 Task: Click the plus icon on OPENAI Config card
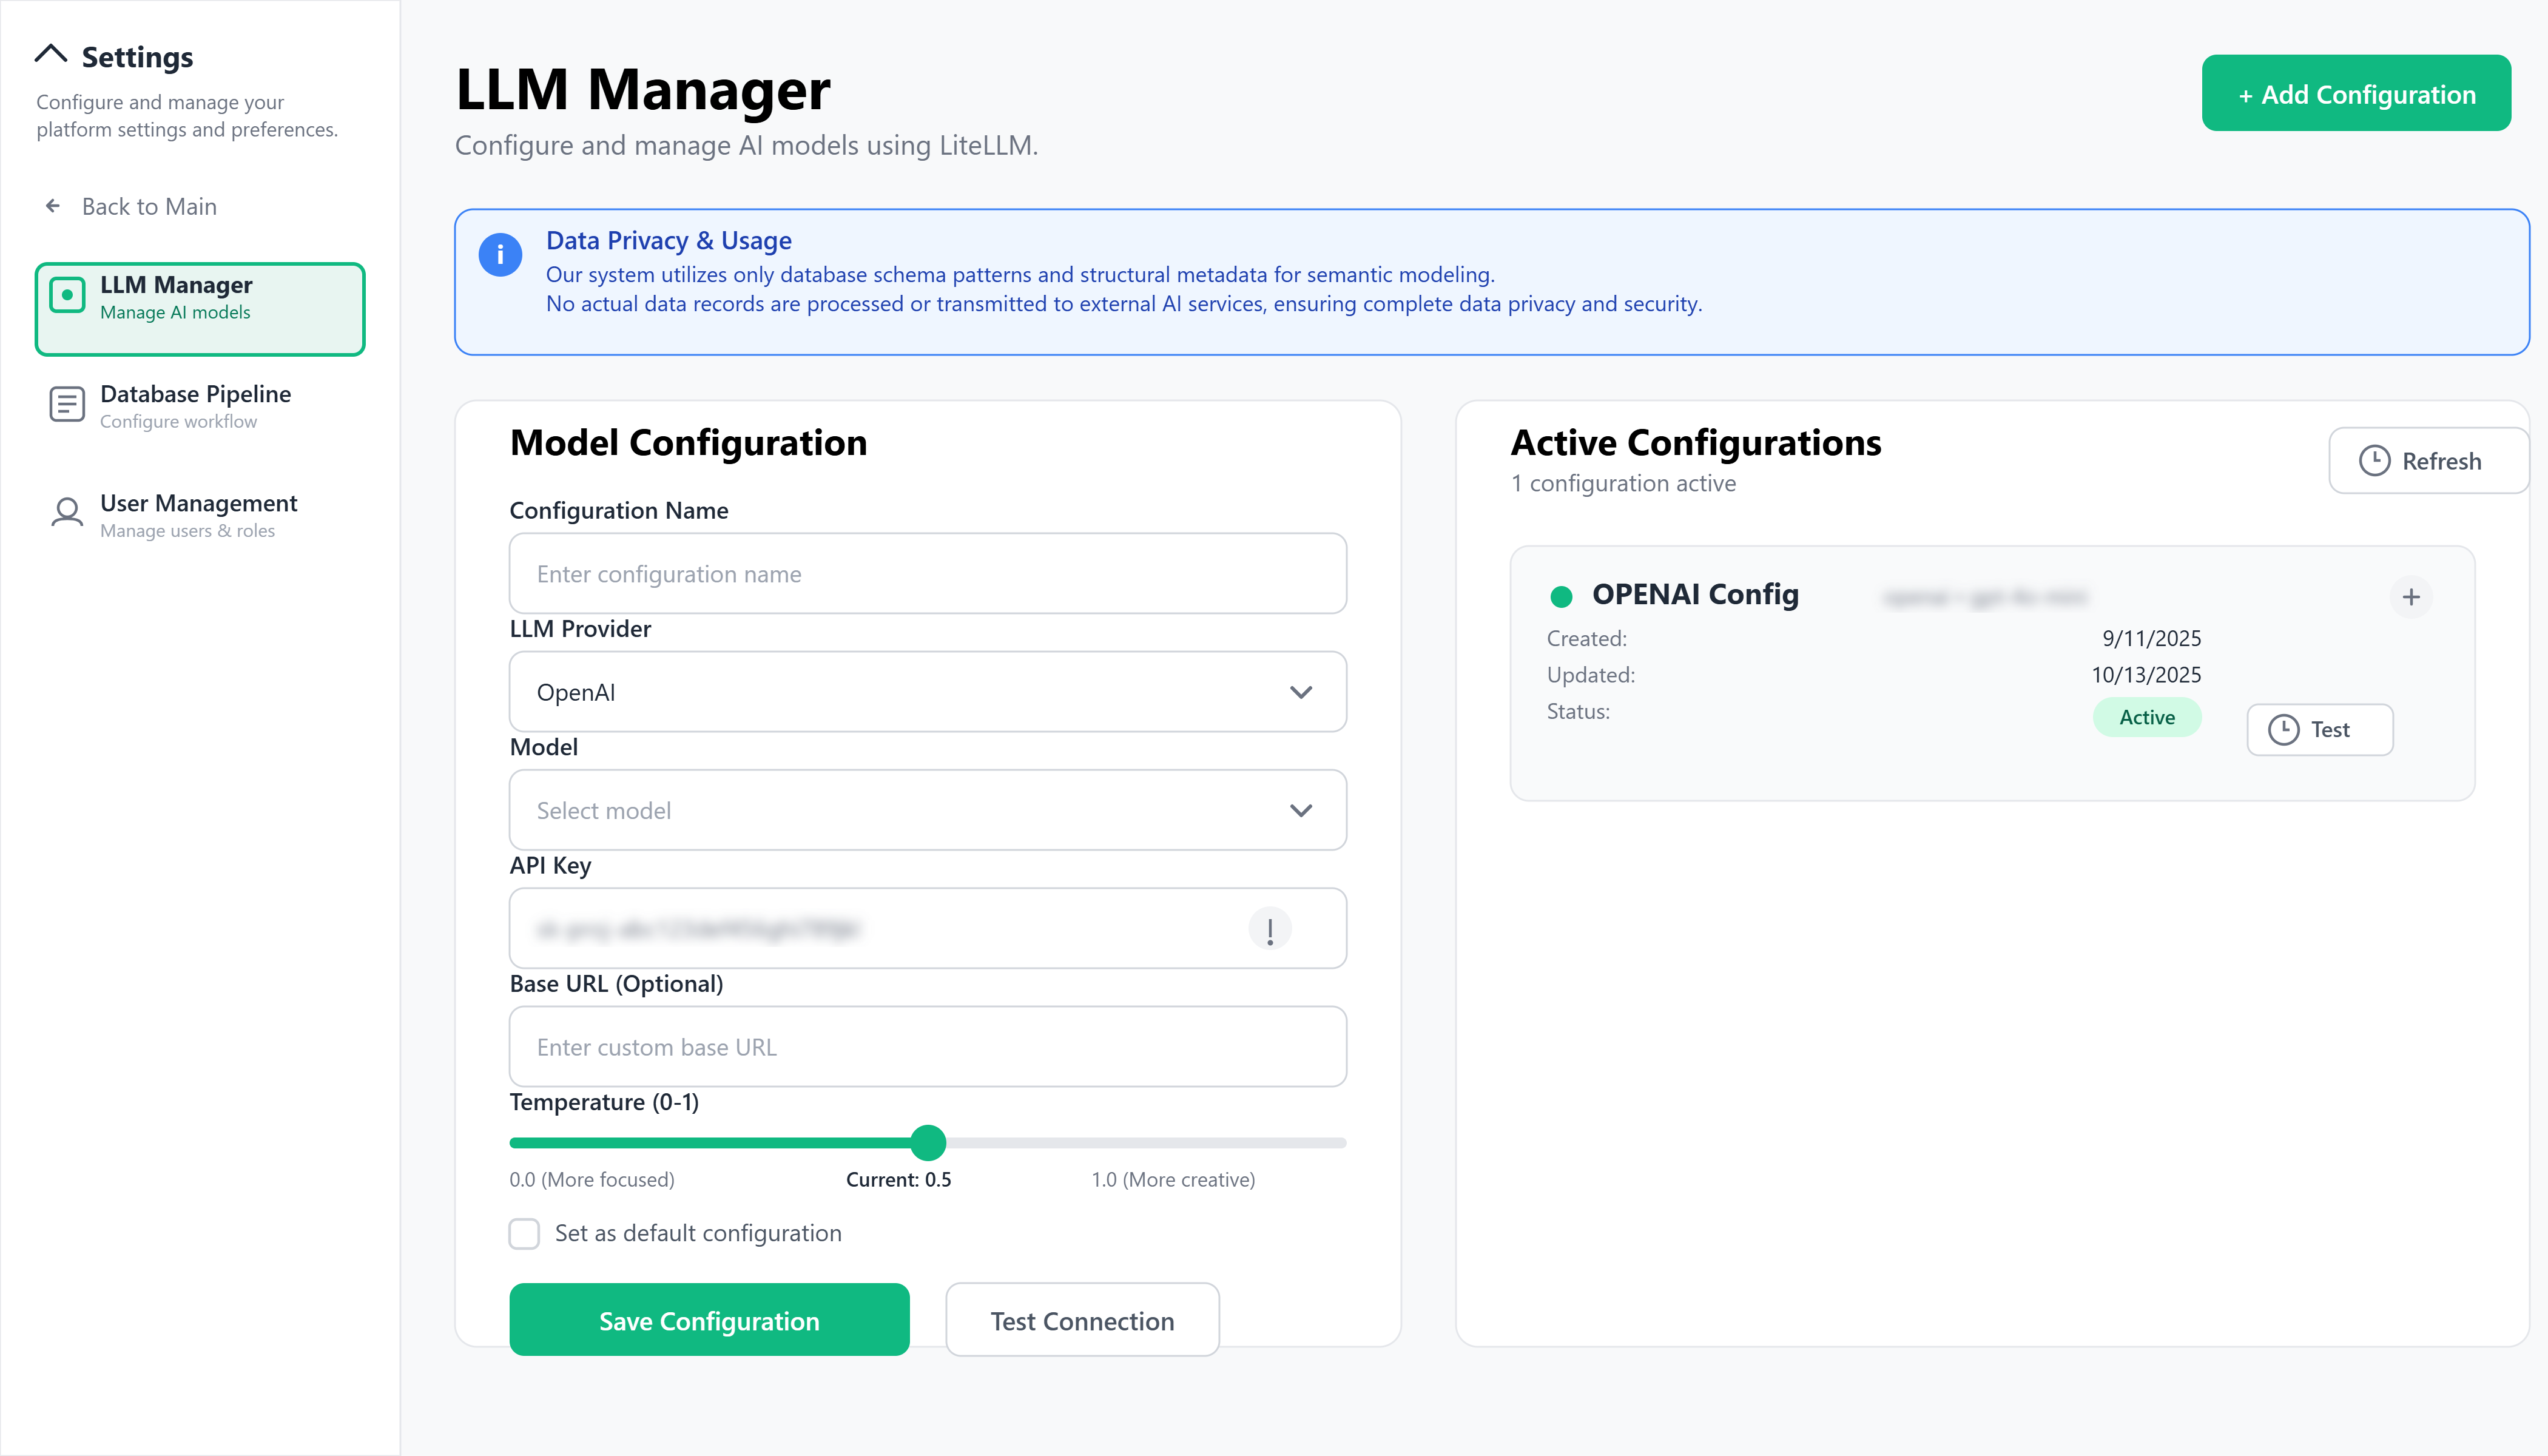2411,597
